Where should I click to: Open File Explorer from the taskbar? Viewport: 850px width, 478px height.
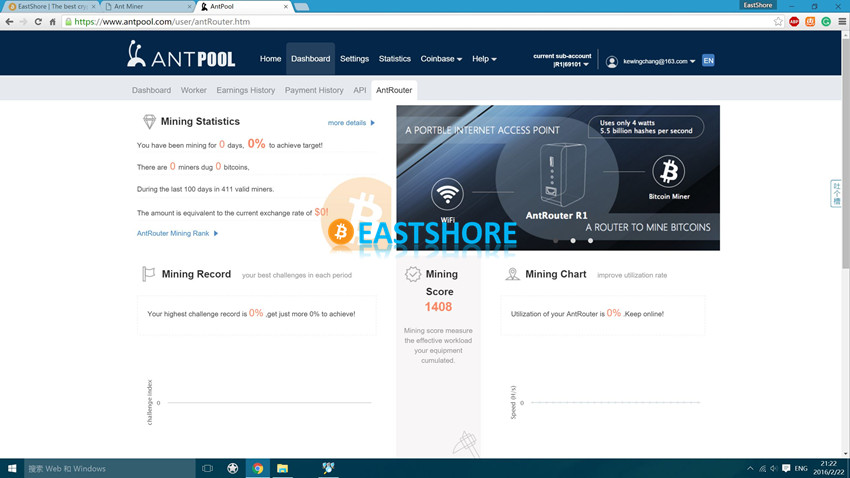click(x=282, y=468)
